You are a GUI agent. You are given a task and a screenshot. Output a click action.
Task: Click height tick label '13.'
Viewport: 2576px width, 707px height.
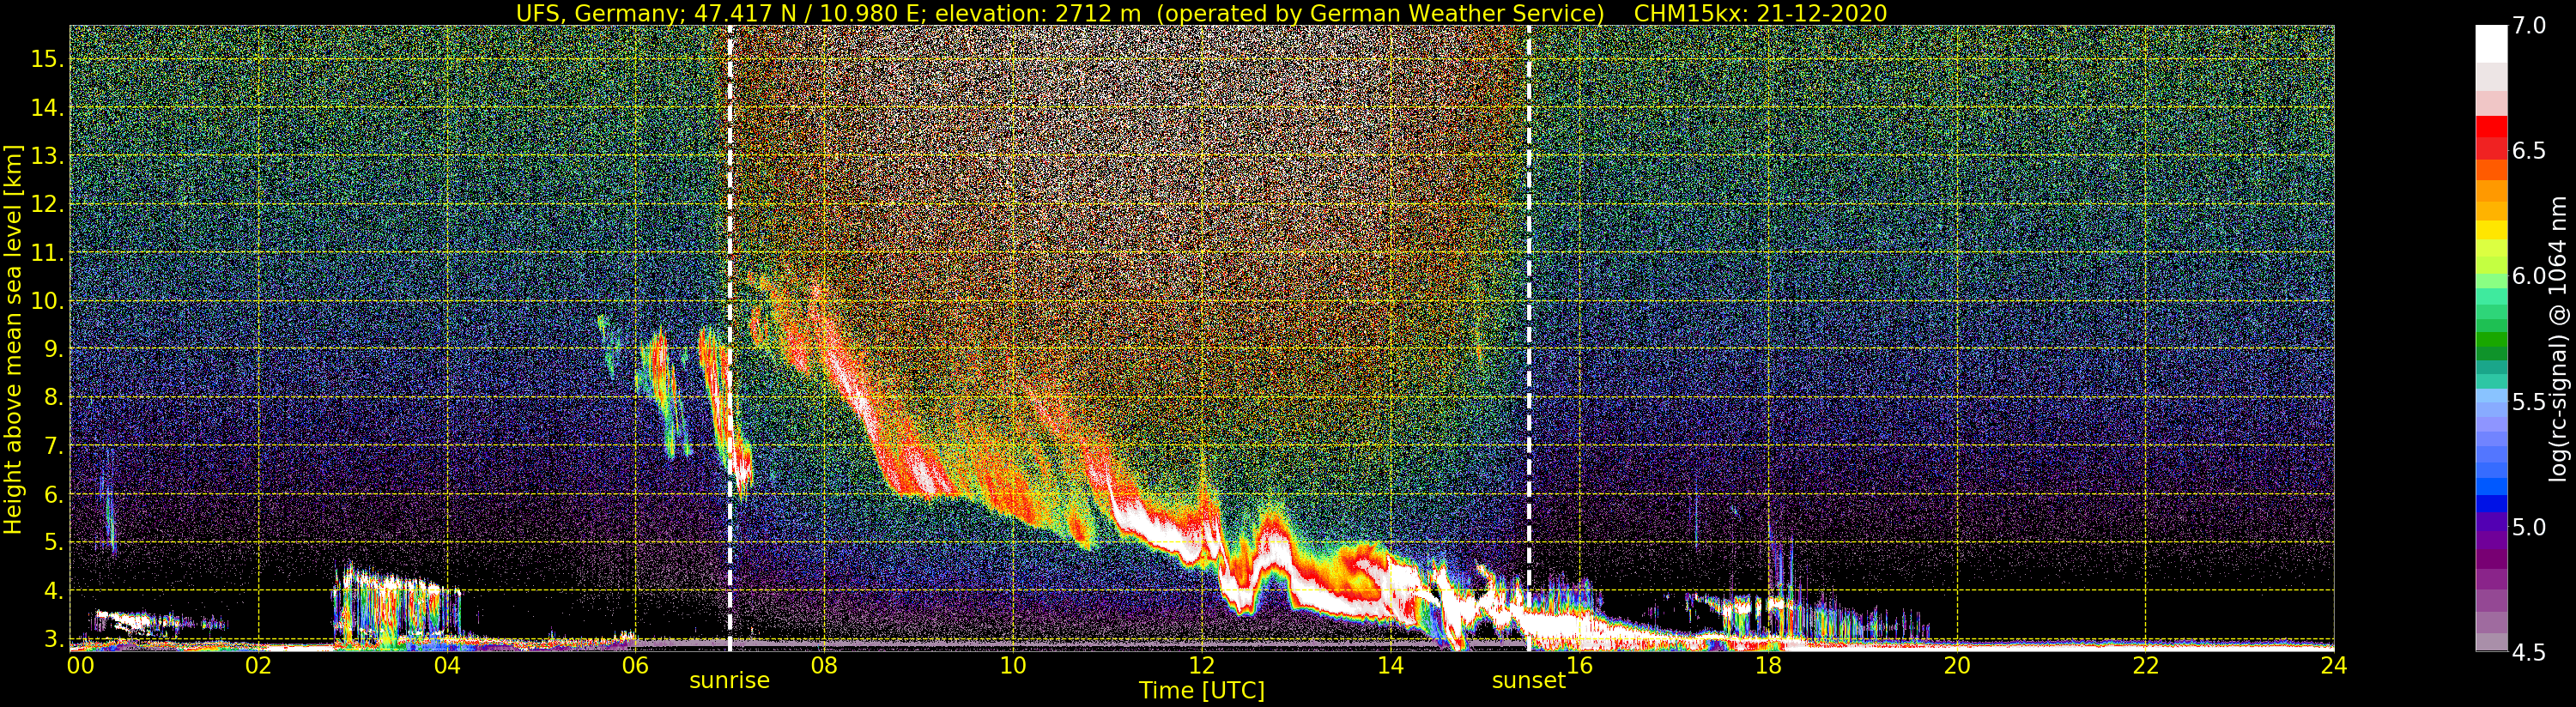(47, 156)
